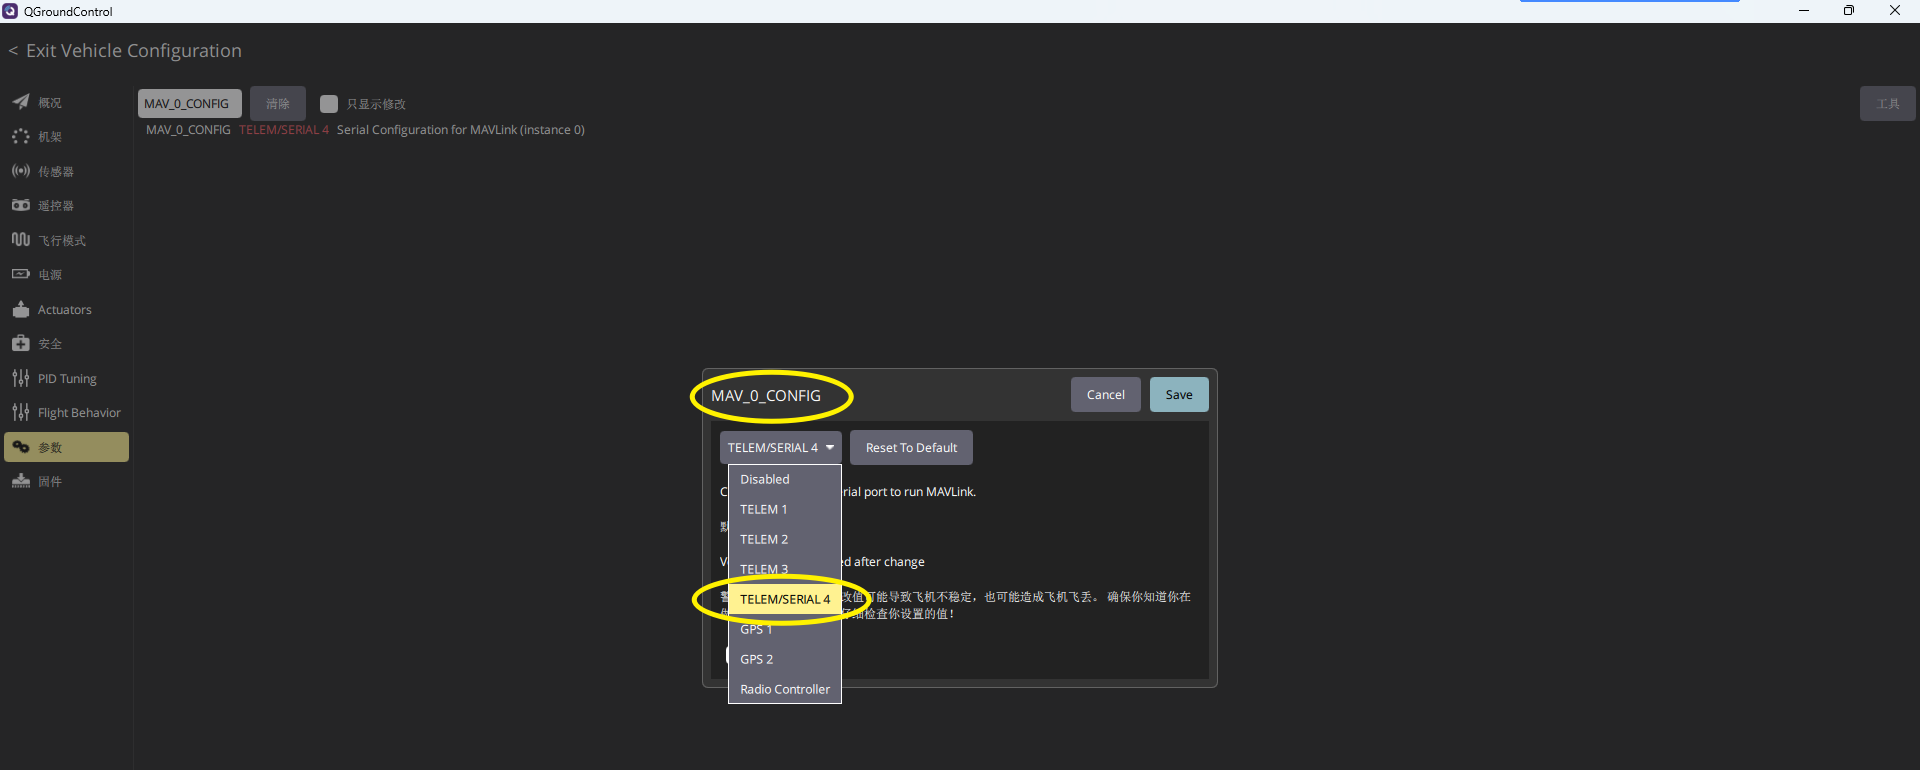Choose TELEM 2 from the port list

click(785, 540)
